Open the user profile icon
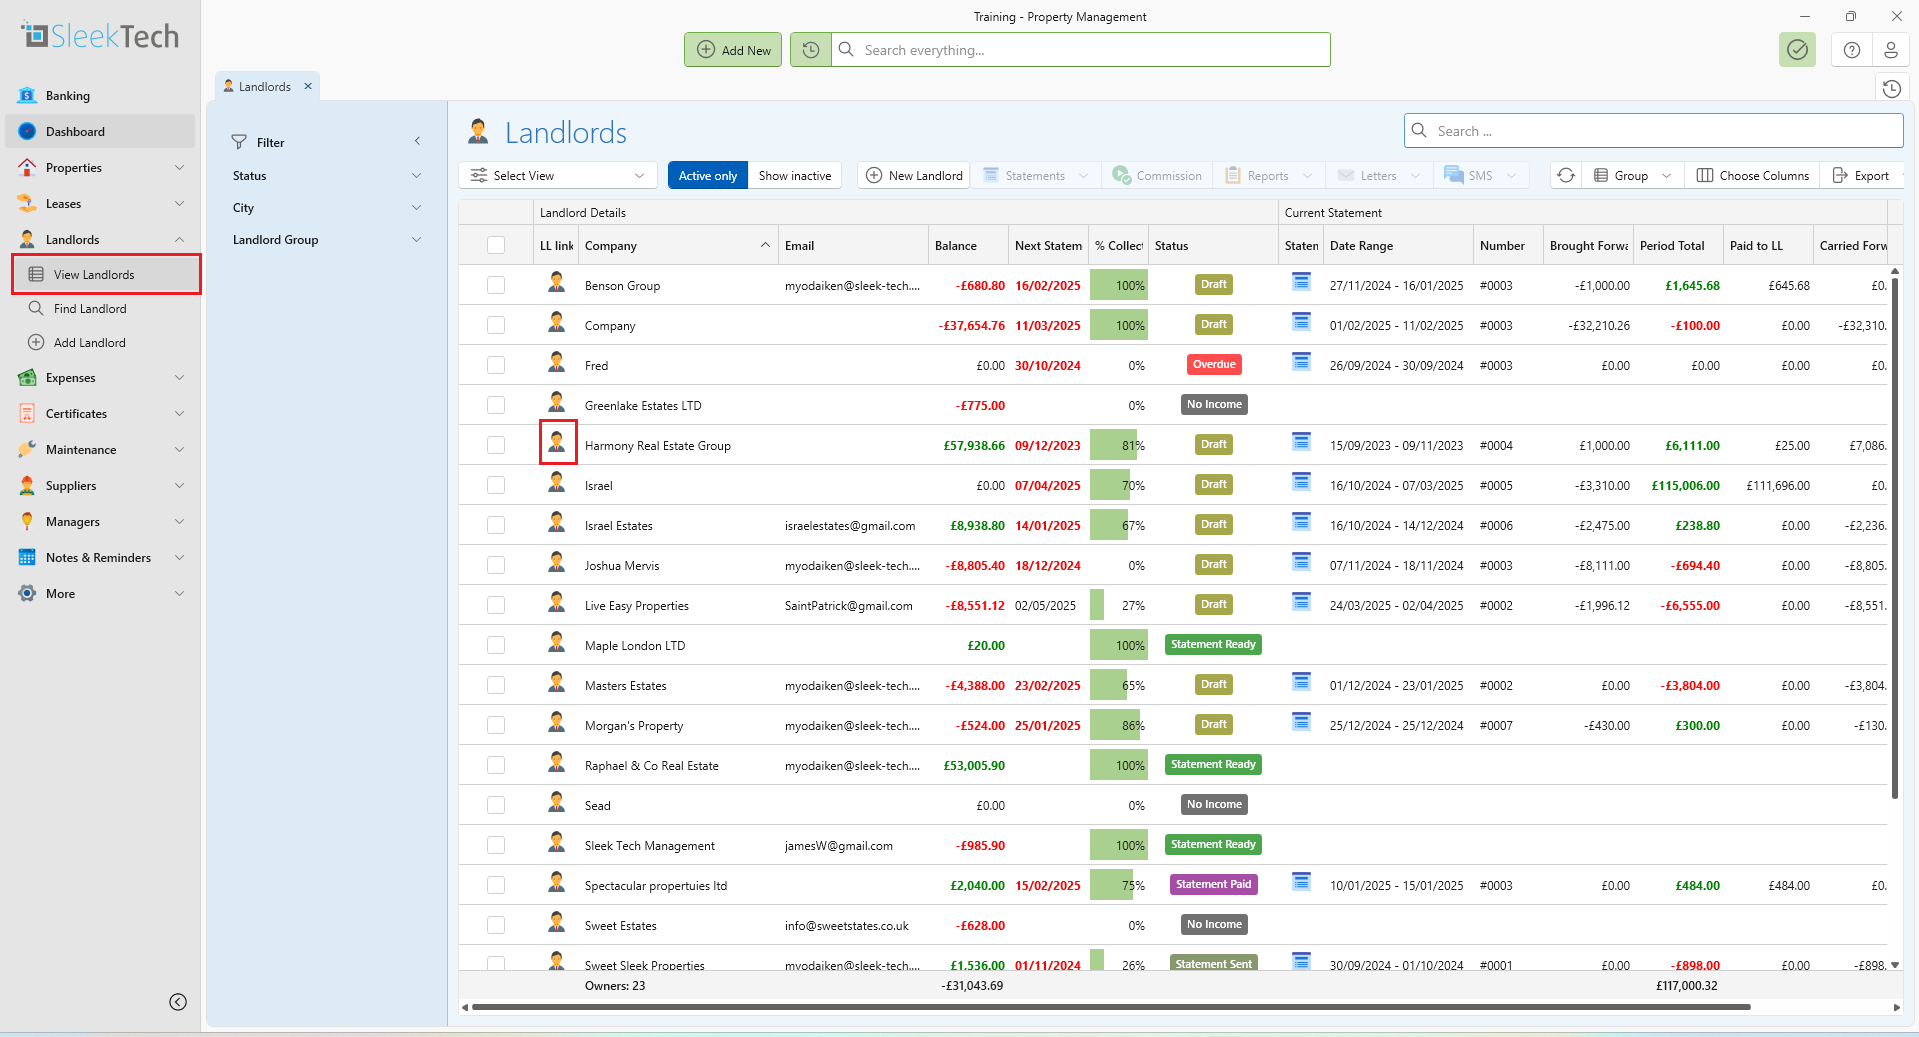The height and width of the screenshot is (1037, 1919). click(x=1890, y=50)
